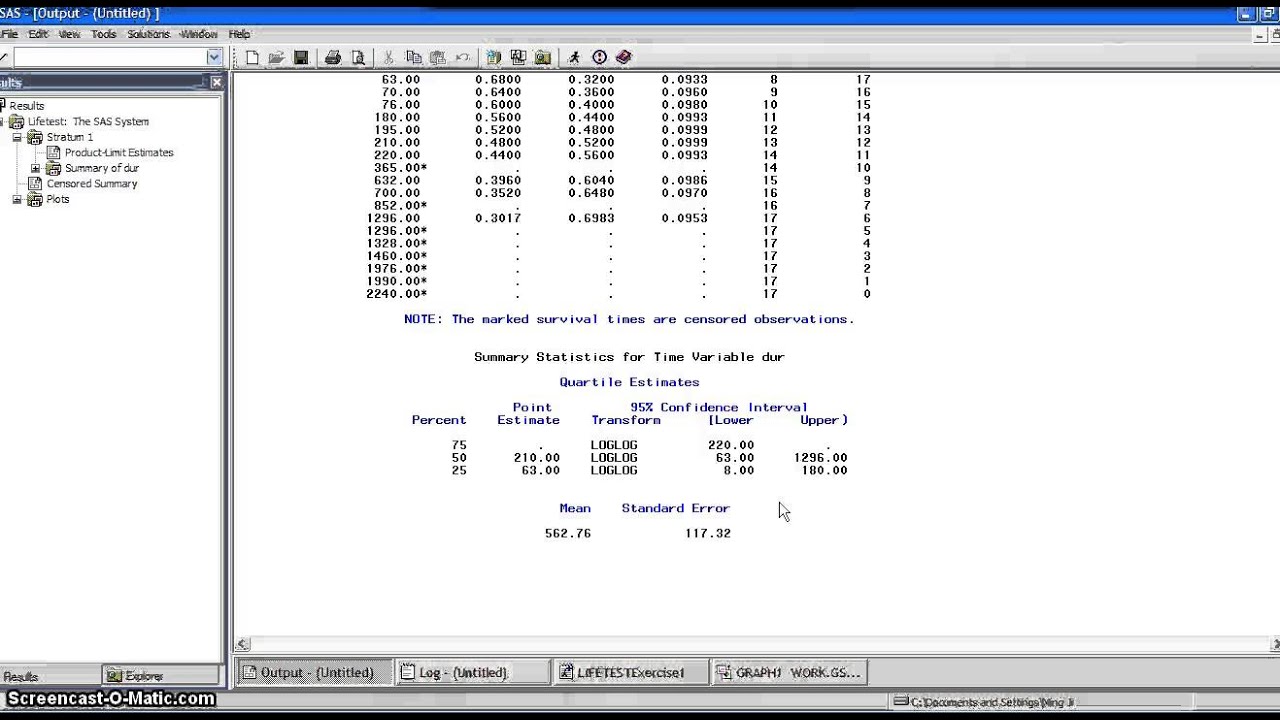Open the Edit menu
The height and width of the screenshot is (720, 1280).
pos(38,34)
